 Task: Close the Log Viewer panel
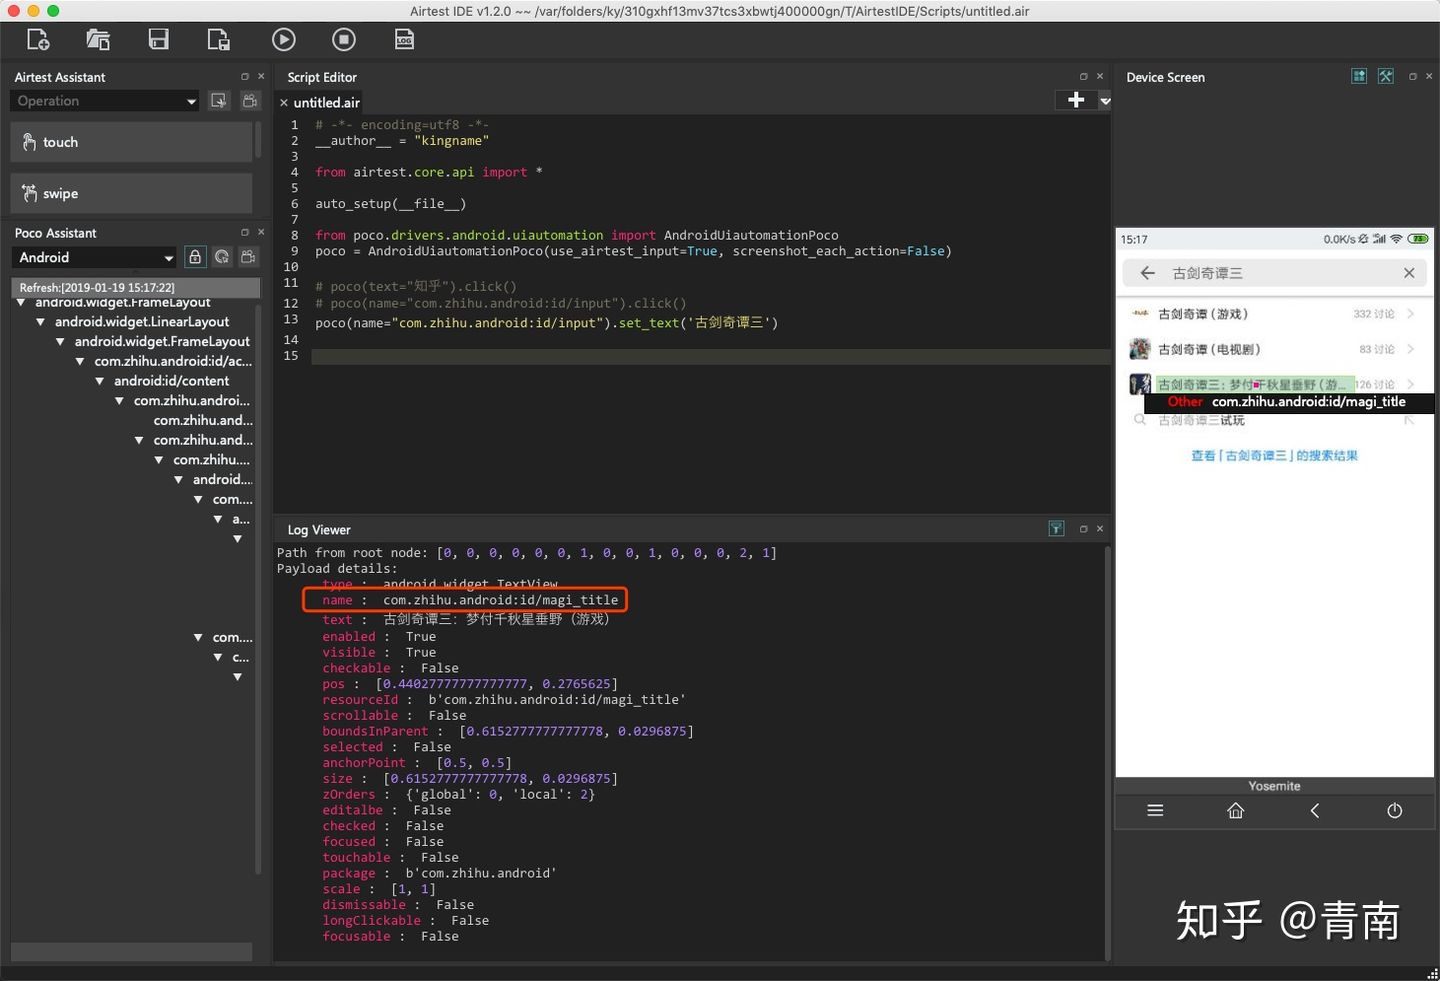(x=1100, y=529)
